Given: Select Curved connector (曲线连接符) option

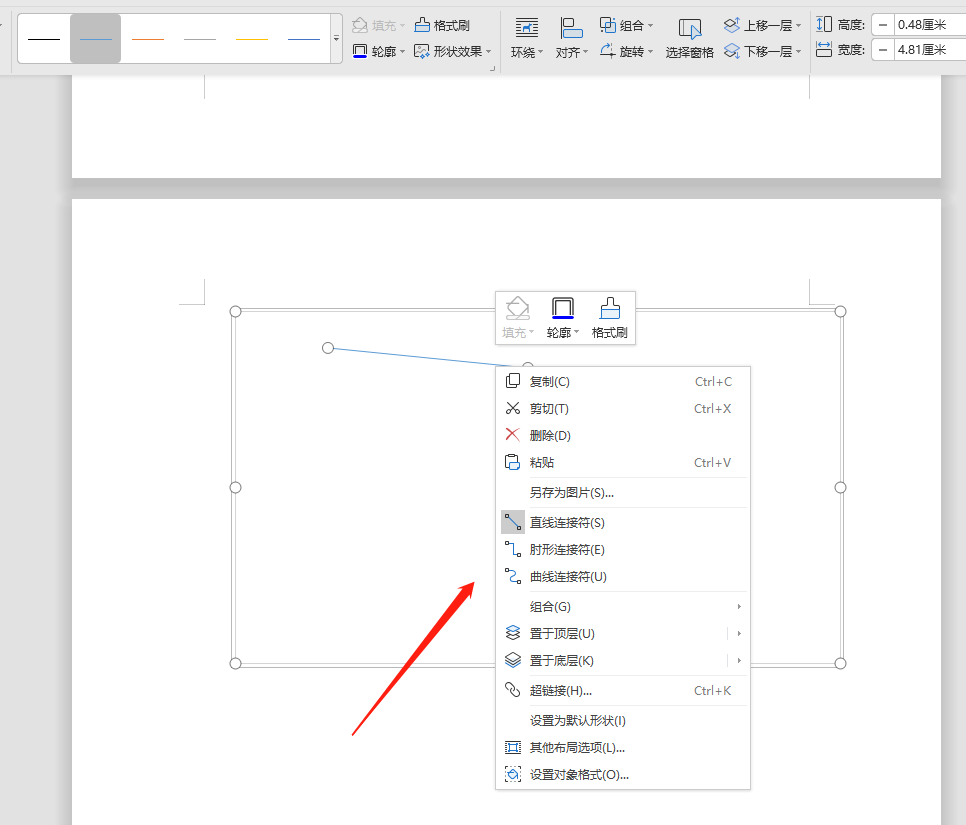Looking at the screenshot, I should pyautogui.click(x=568, y=576).
